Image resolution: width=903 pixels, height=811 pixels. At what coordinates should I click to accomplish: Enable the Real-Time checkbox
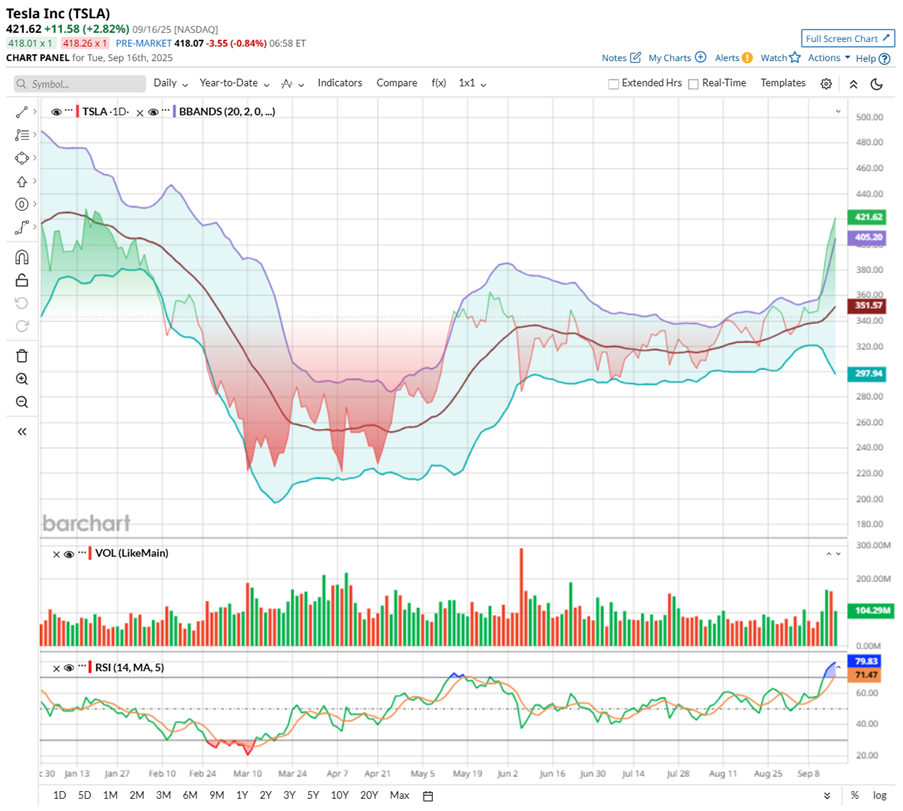click(x=693, y=84)
